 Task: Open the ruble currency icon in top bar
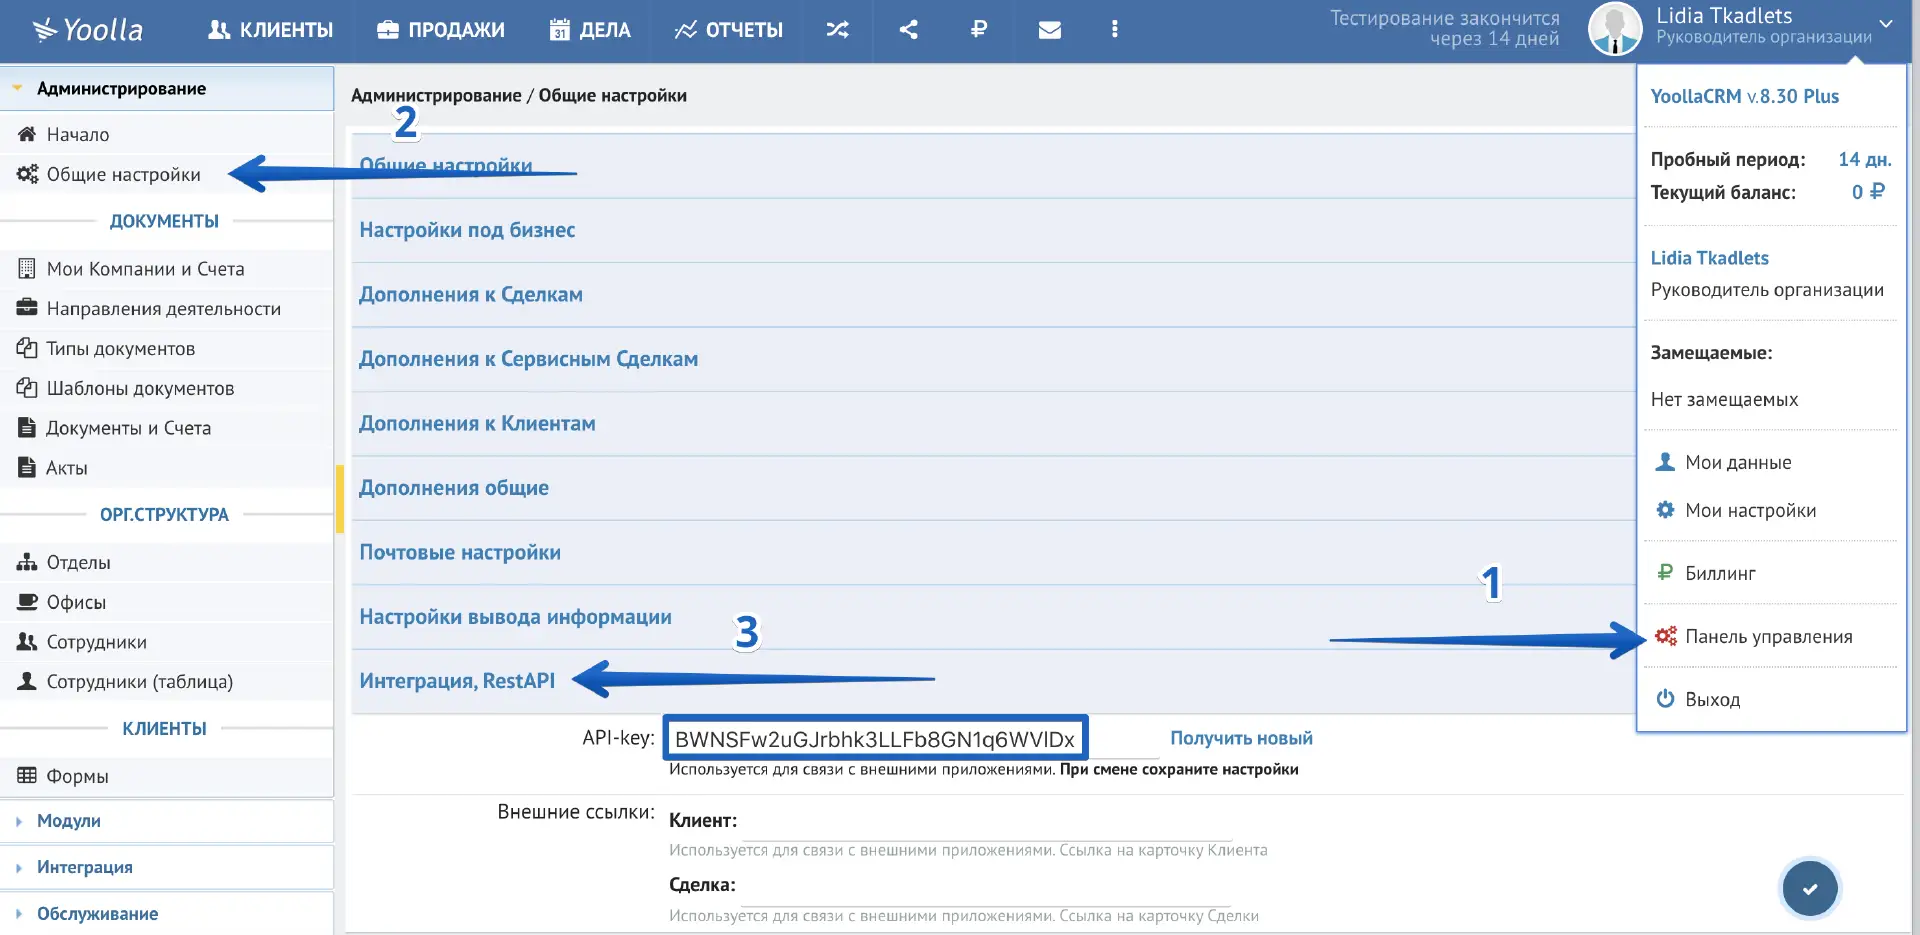tap(978, 30)
